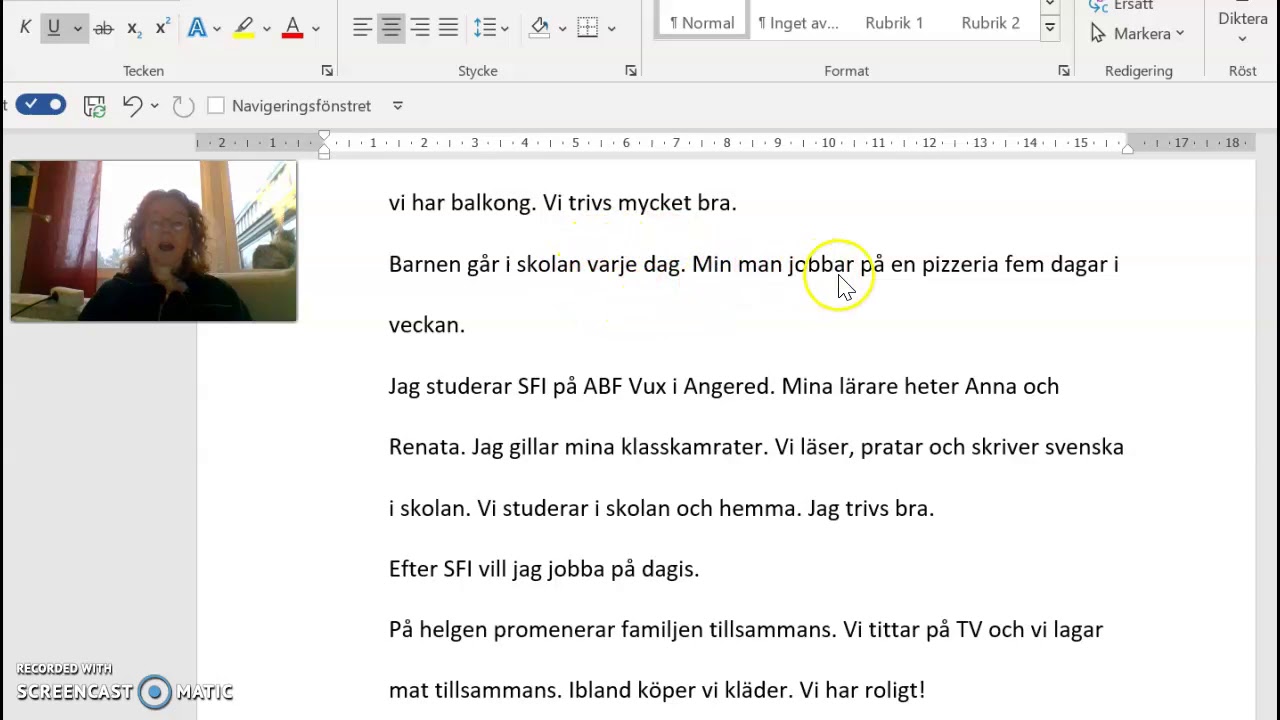Toggle the AutoSave switch
Screen dimensions: 1280x720
click(41, 105)
